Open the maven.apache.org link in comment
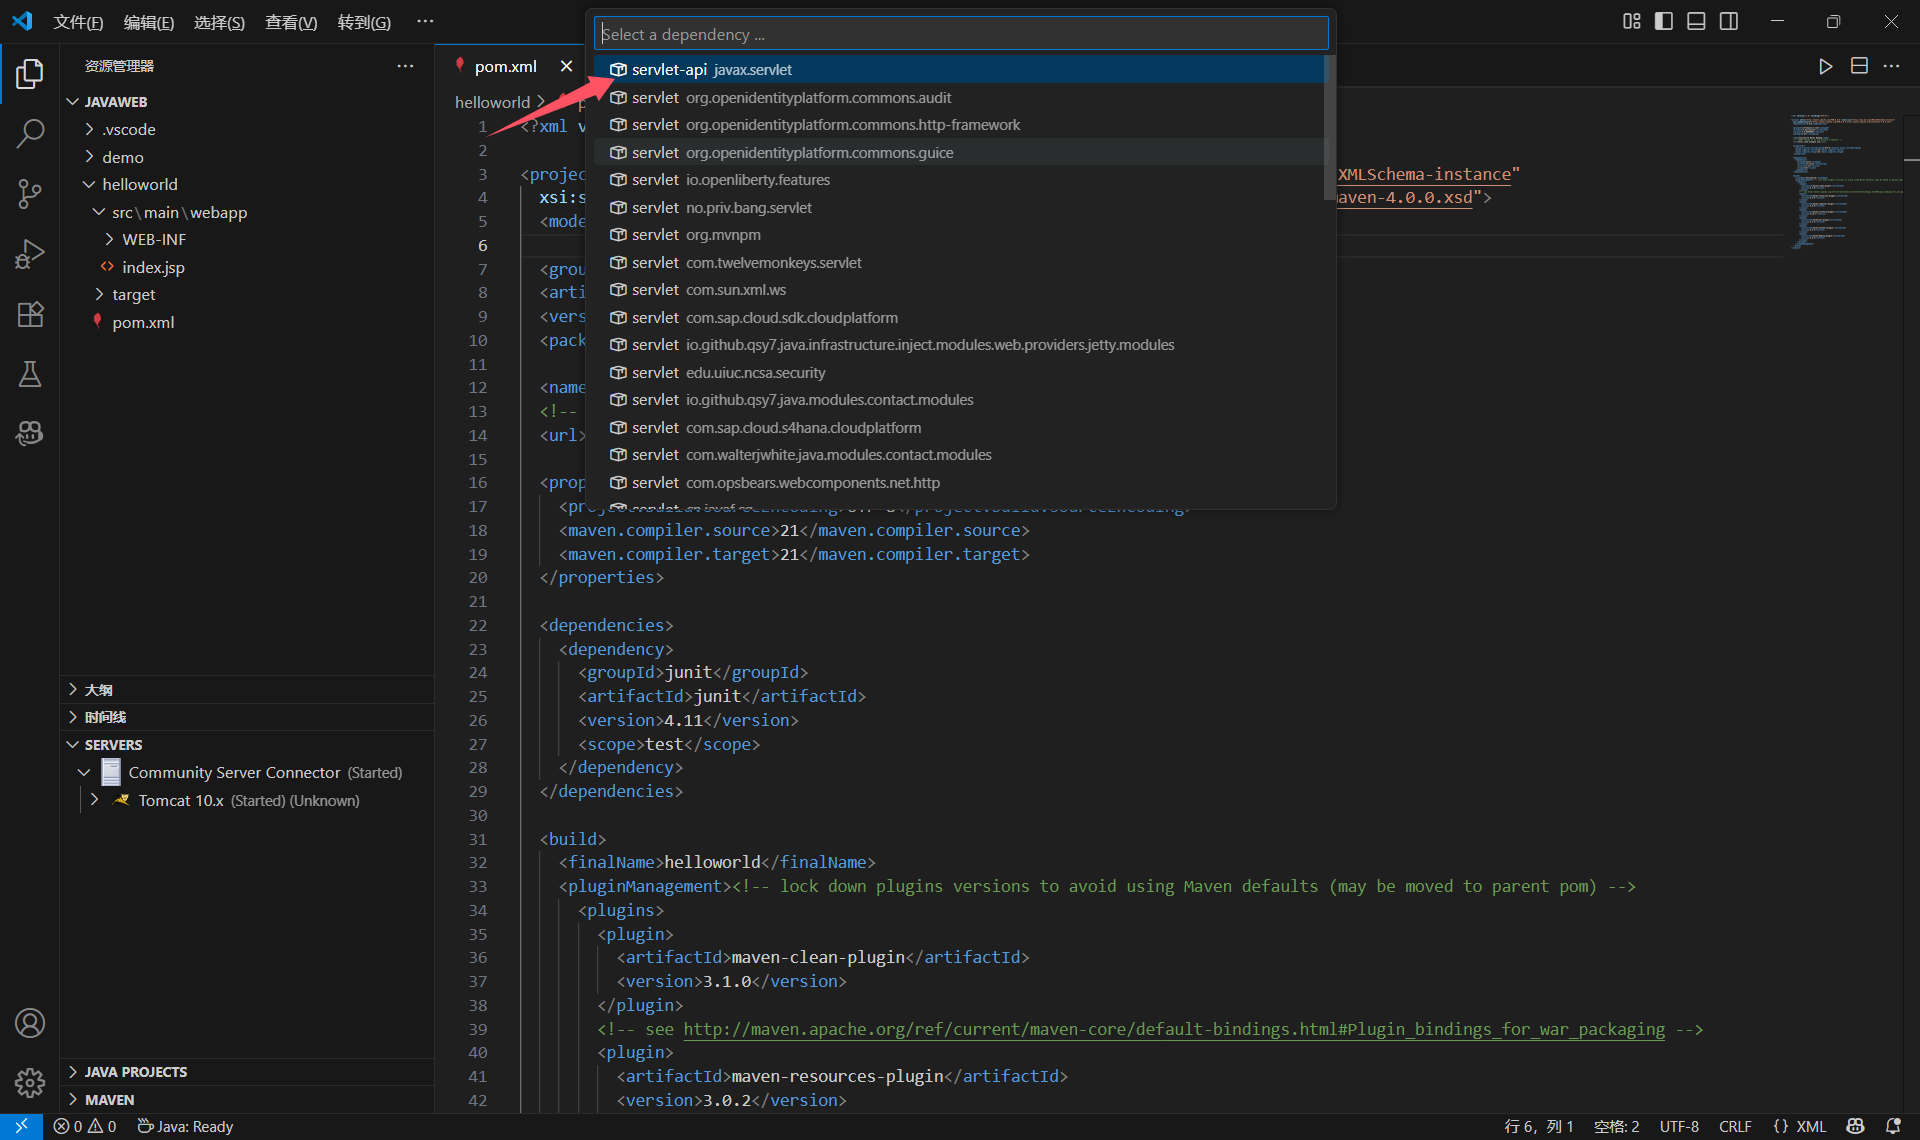Screen dimensions: 1920x1140 point(1173,1029)
